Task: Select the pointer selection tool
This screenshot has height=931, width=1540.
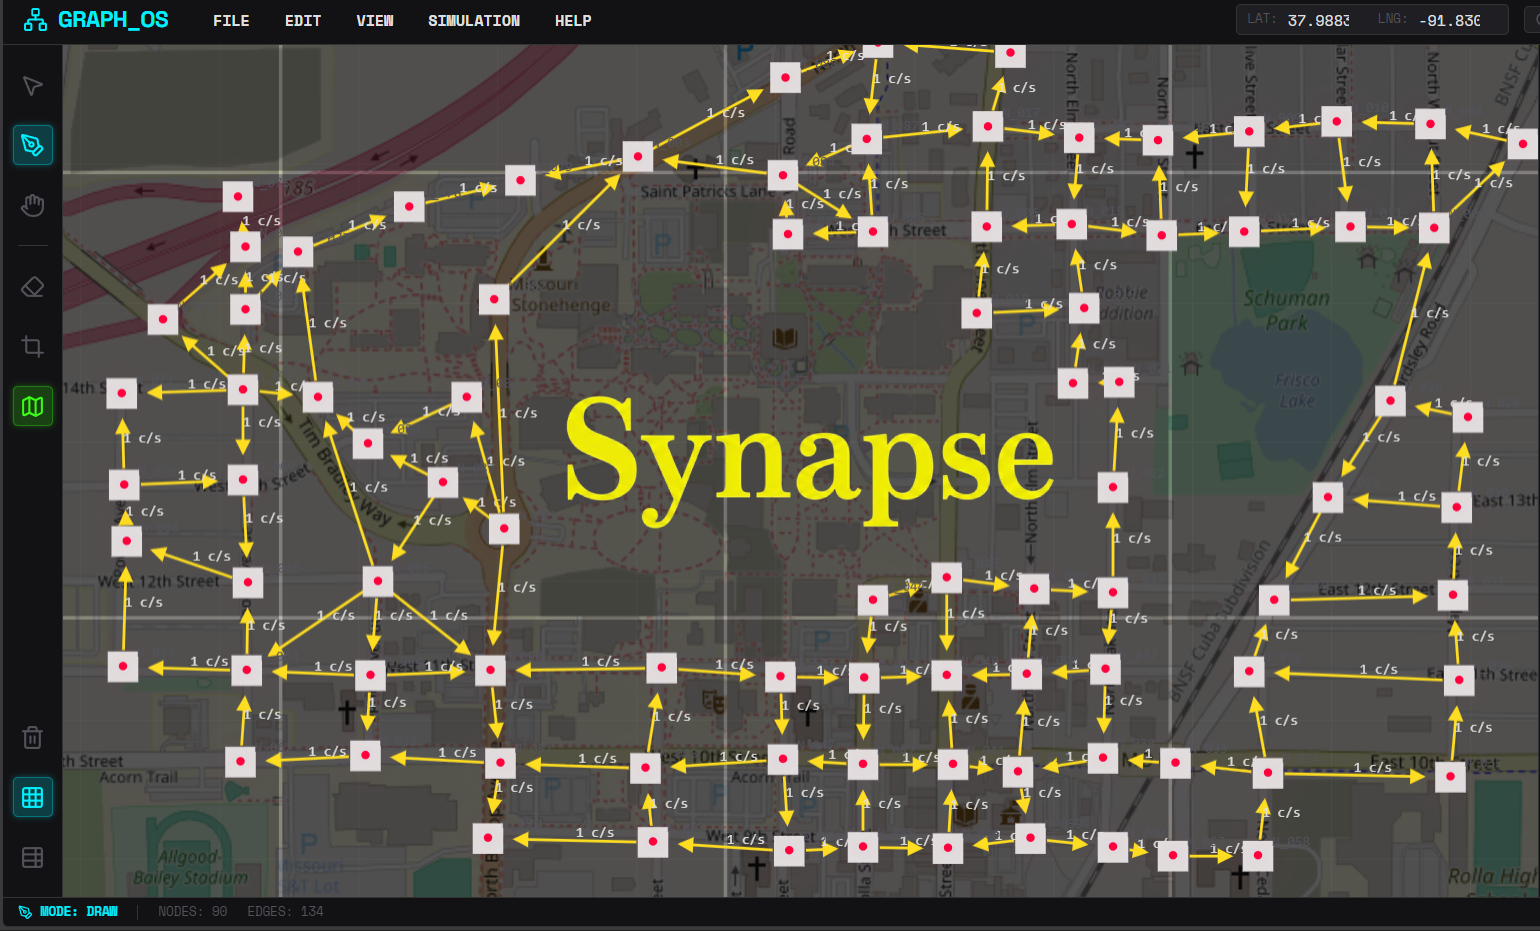Action: point(32,86)
